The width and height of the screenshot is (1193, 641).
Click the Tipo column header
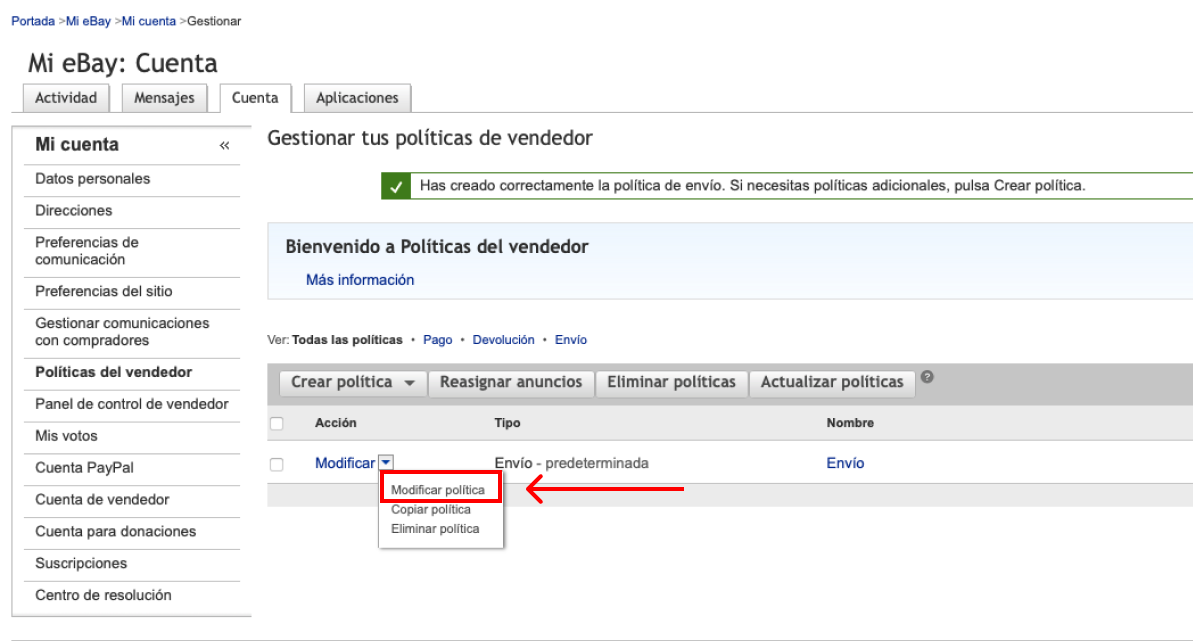coord(507,423)
